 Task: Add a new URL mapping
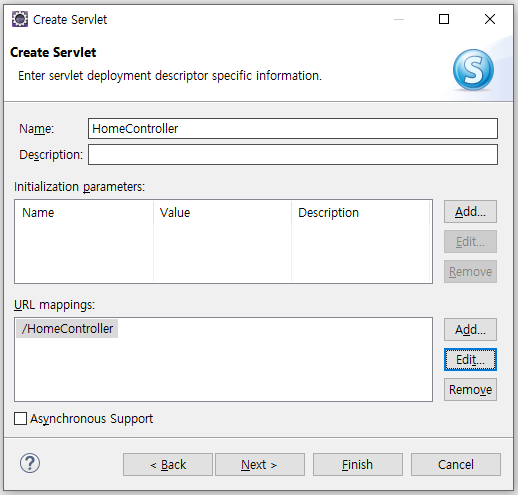(470, 330)
